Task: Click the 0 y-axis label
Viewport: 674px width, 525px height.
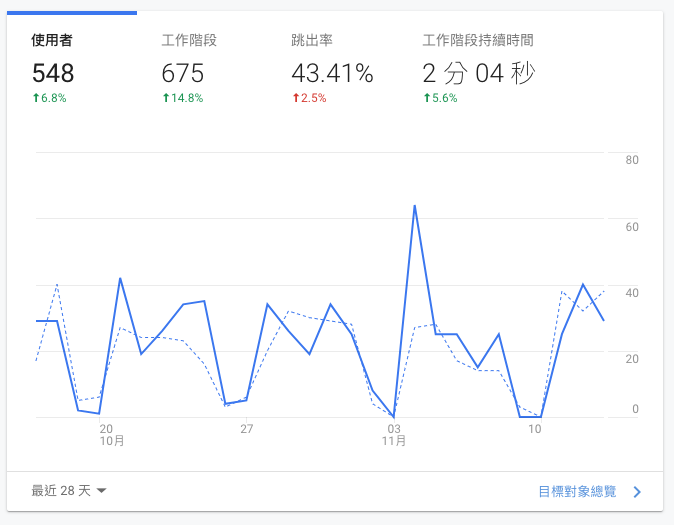Action: [635, 408]
